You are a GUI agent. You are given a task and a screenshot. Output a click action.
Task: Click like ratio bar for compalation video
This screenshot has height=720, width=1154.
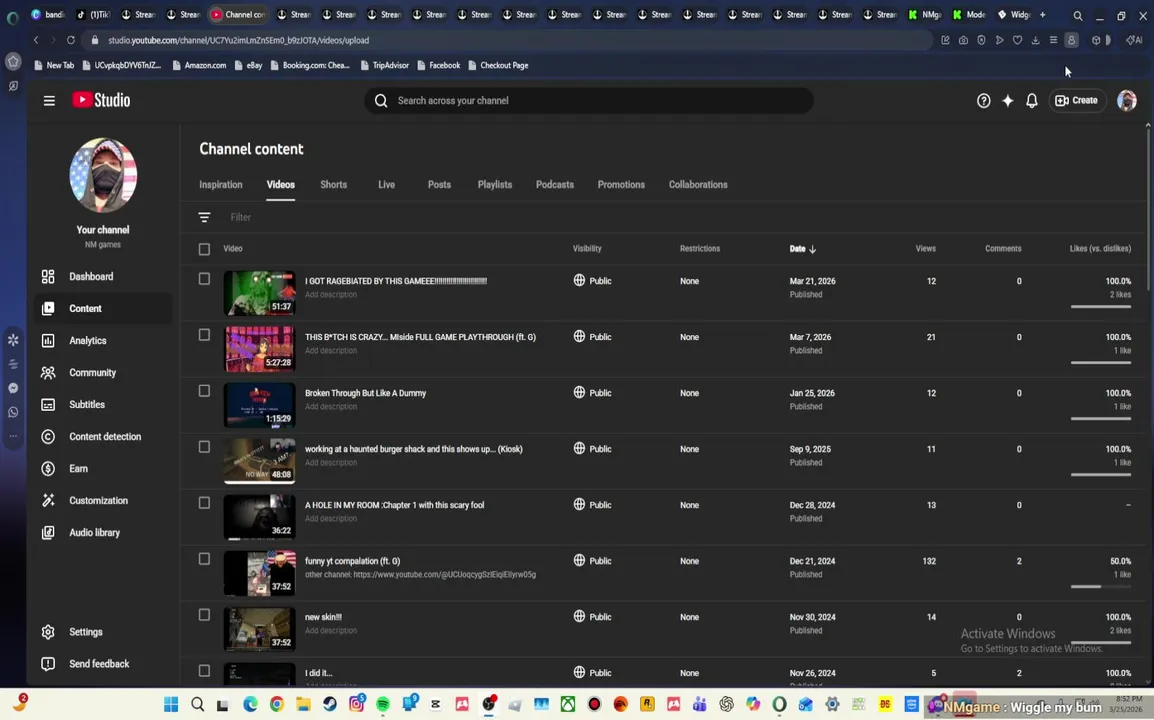click(x=1100, y=587)
